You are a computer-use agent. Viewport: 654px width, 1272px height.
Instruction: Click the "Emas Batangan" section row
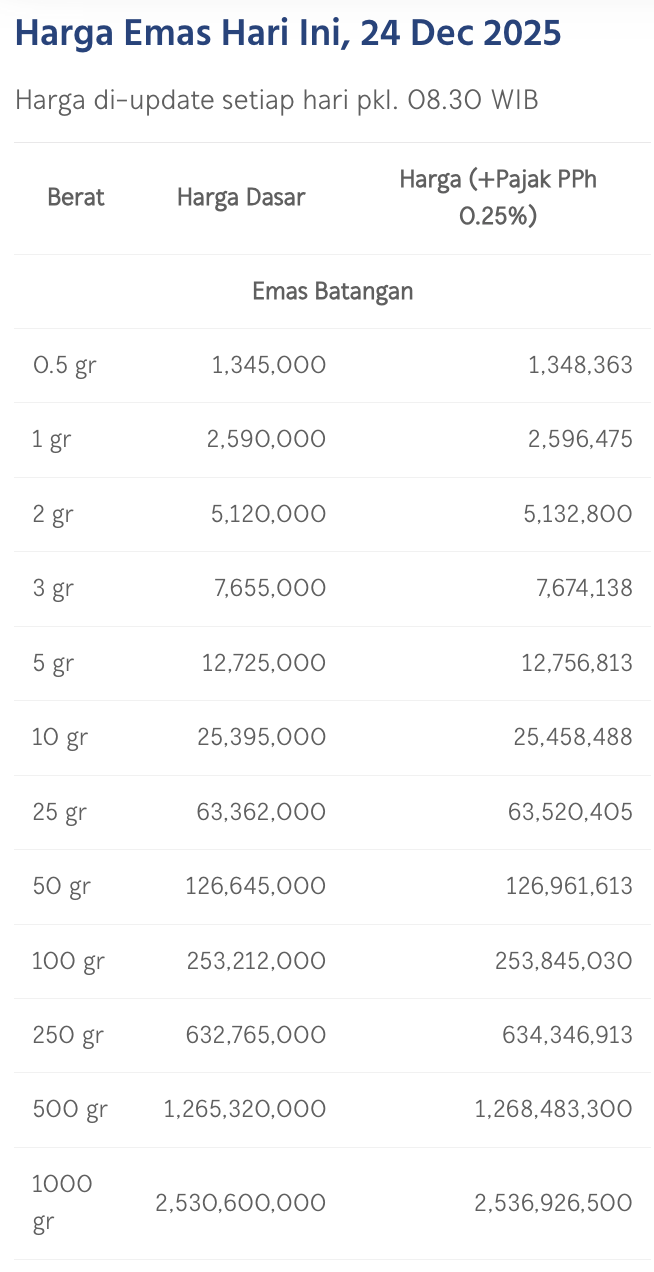click(332, 291)
